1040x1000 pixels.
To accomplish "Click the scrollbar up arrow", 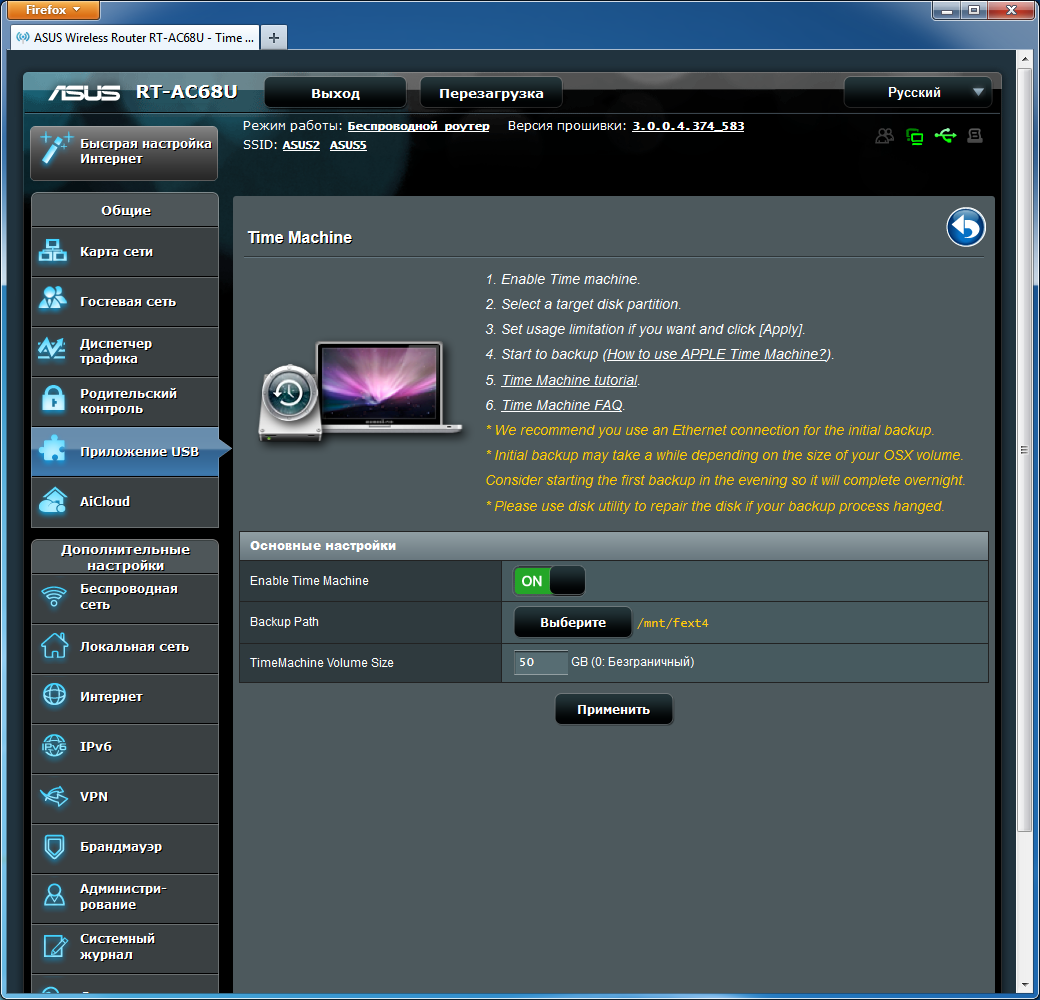I will (x=1025, y=58).
